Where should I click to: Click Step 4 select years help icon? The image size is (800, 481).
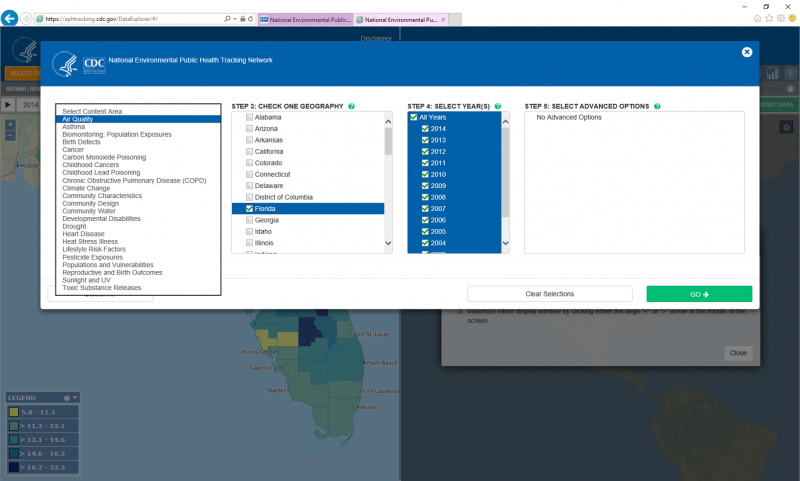pyautogui.click(x=498, y=106)
